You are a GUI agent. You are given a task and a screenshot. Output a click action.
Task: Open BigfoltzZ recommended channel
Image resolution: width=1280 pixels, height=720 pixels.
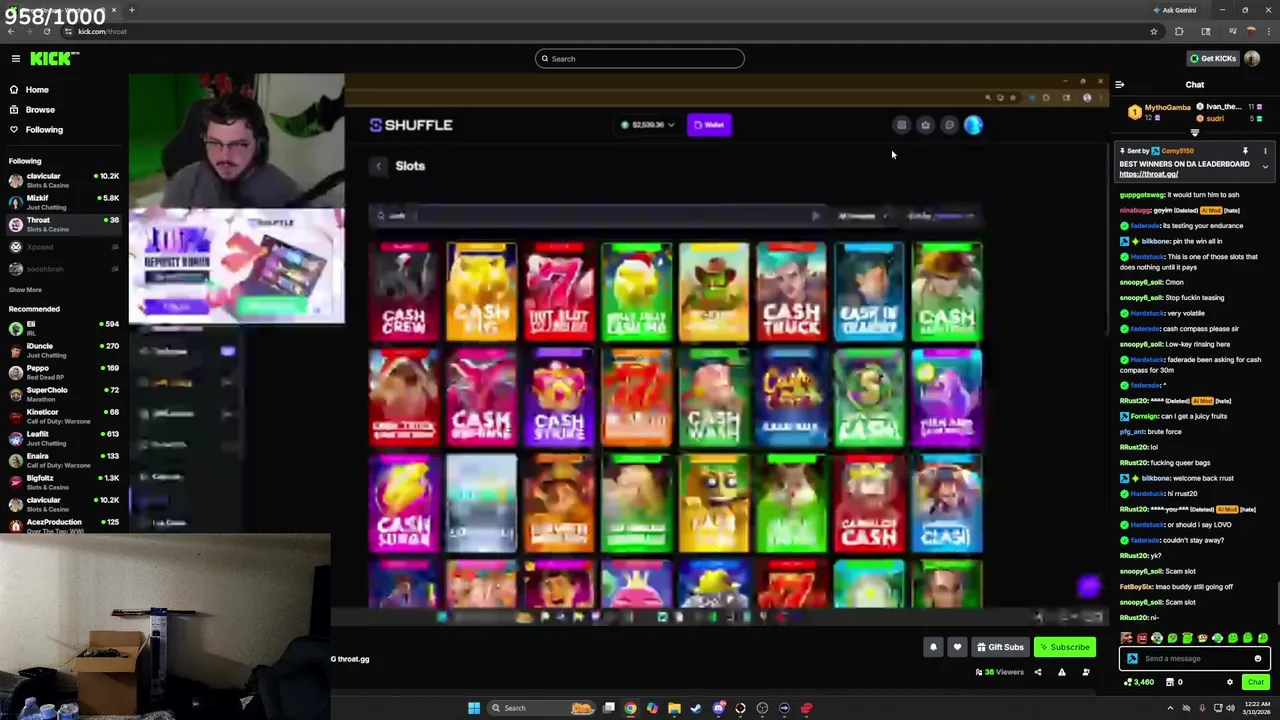pyautogui.click(x=64, y=482)
